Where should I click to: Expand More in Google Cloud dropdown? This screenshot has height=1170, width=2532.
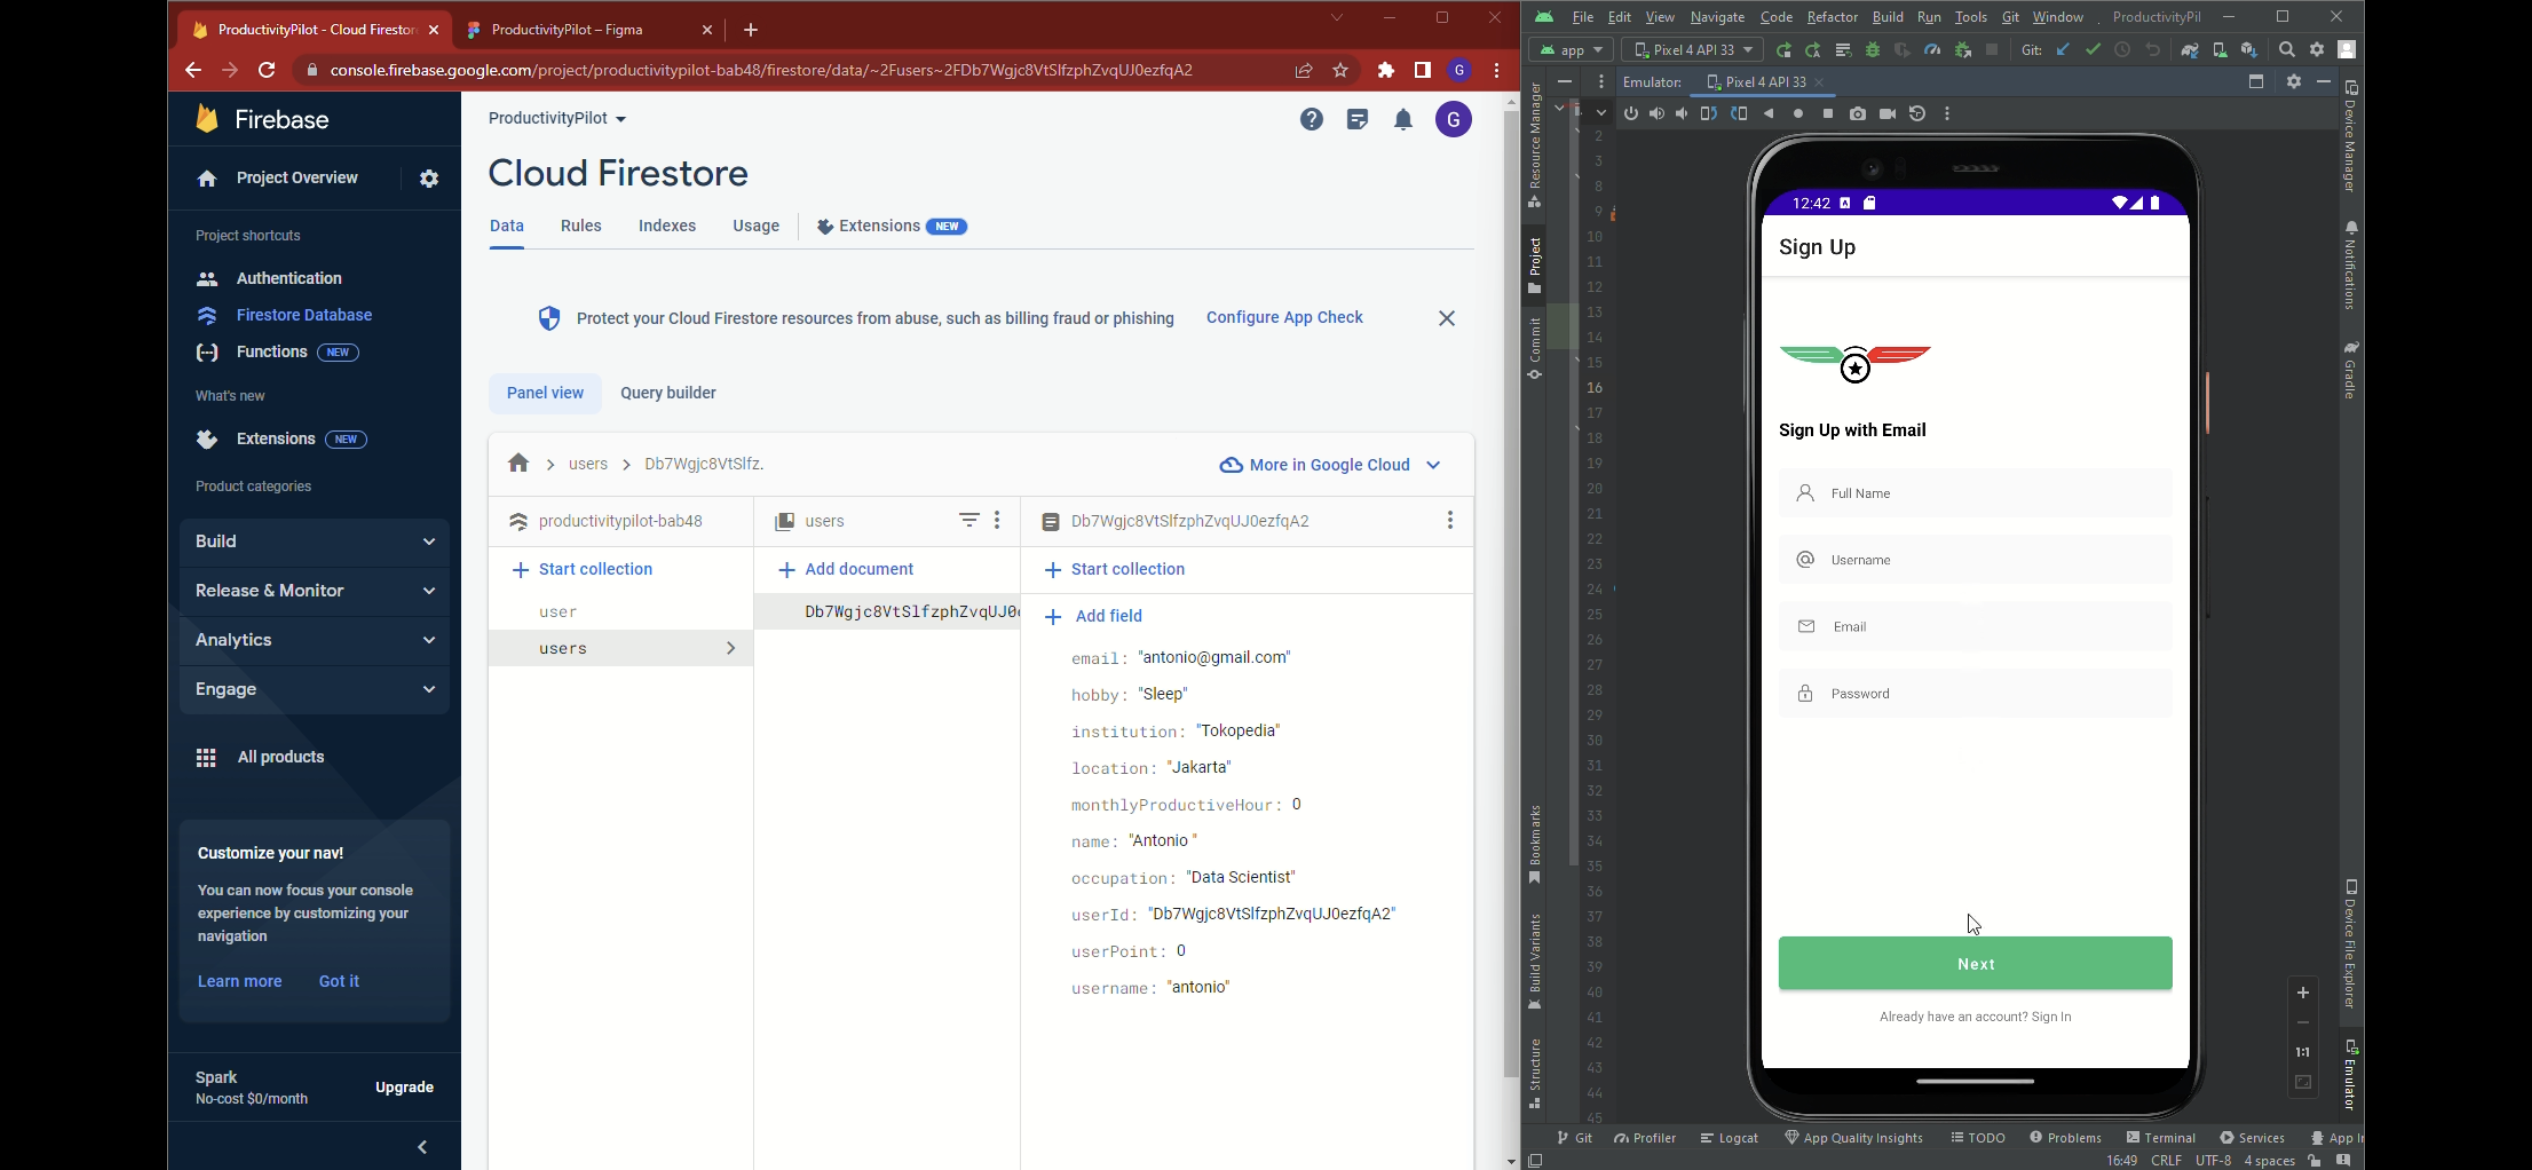coord(1331,465)
